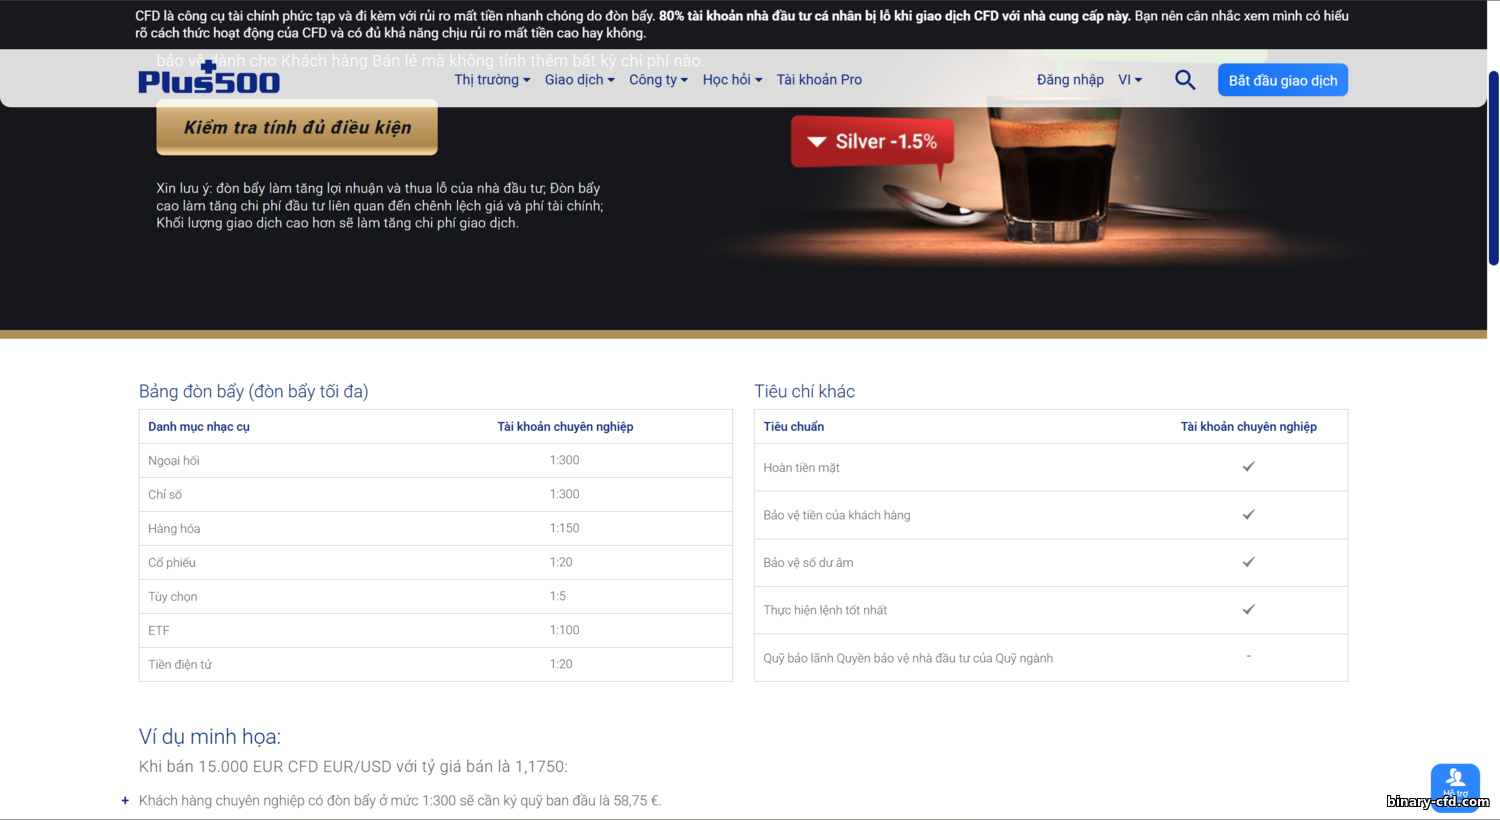Expand the Thị trường dropdown menu

(x=492, y=80)
